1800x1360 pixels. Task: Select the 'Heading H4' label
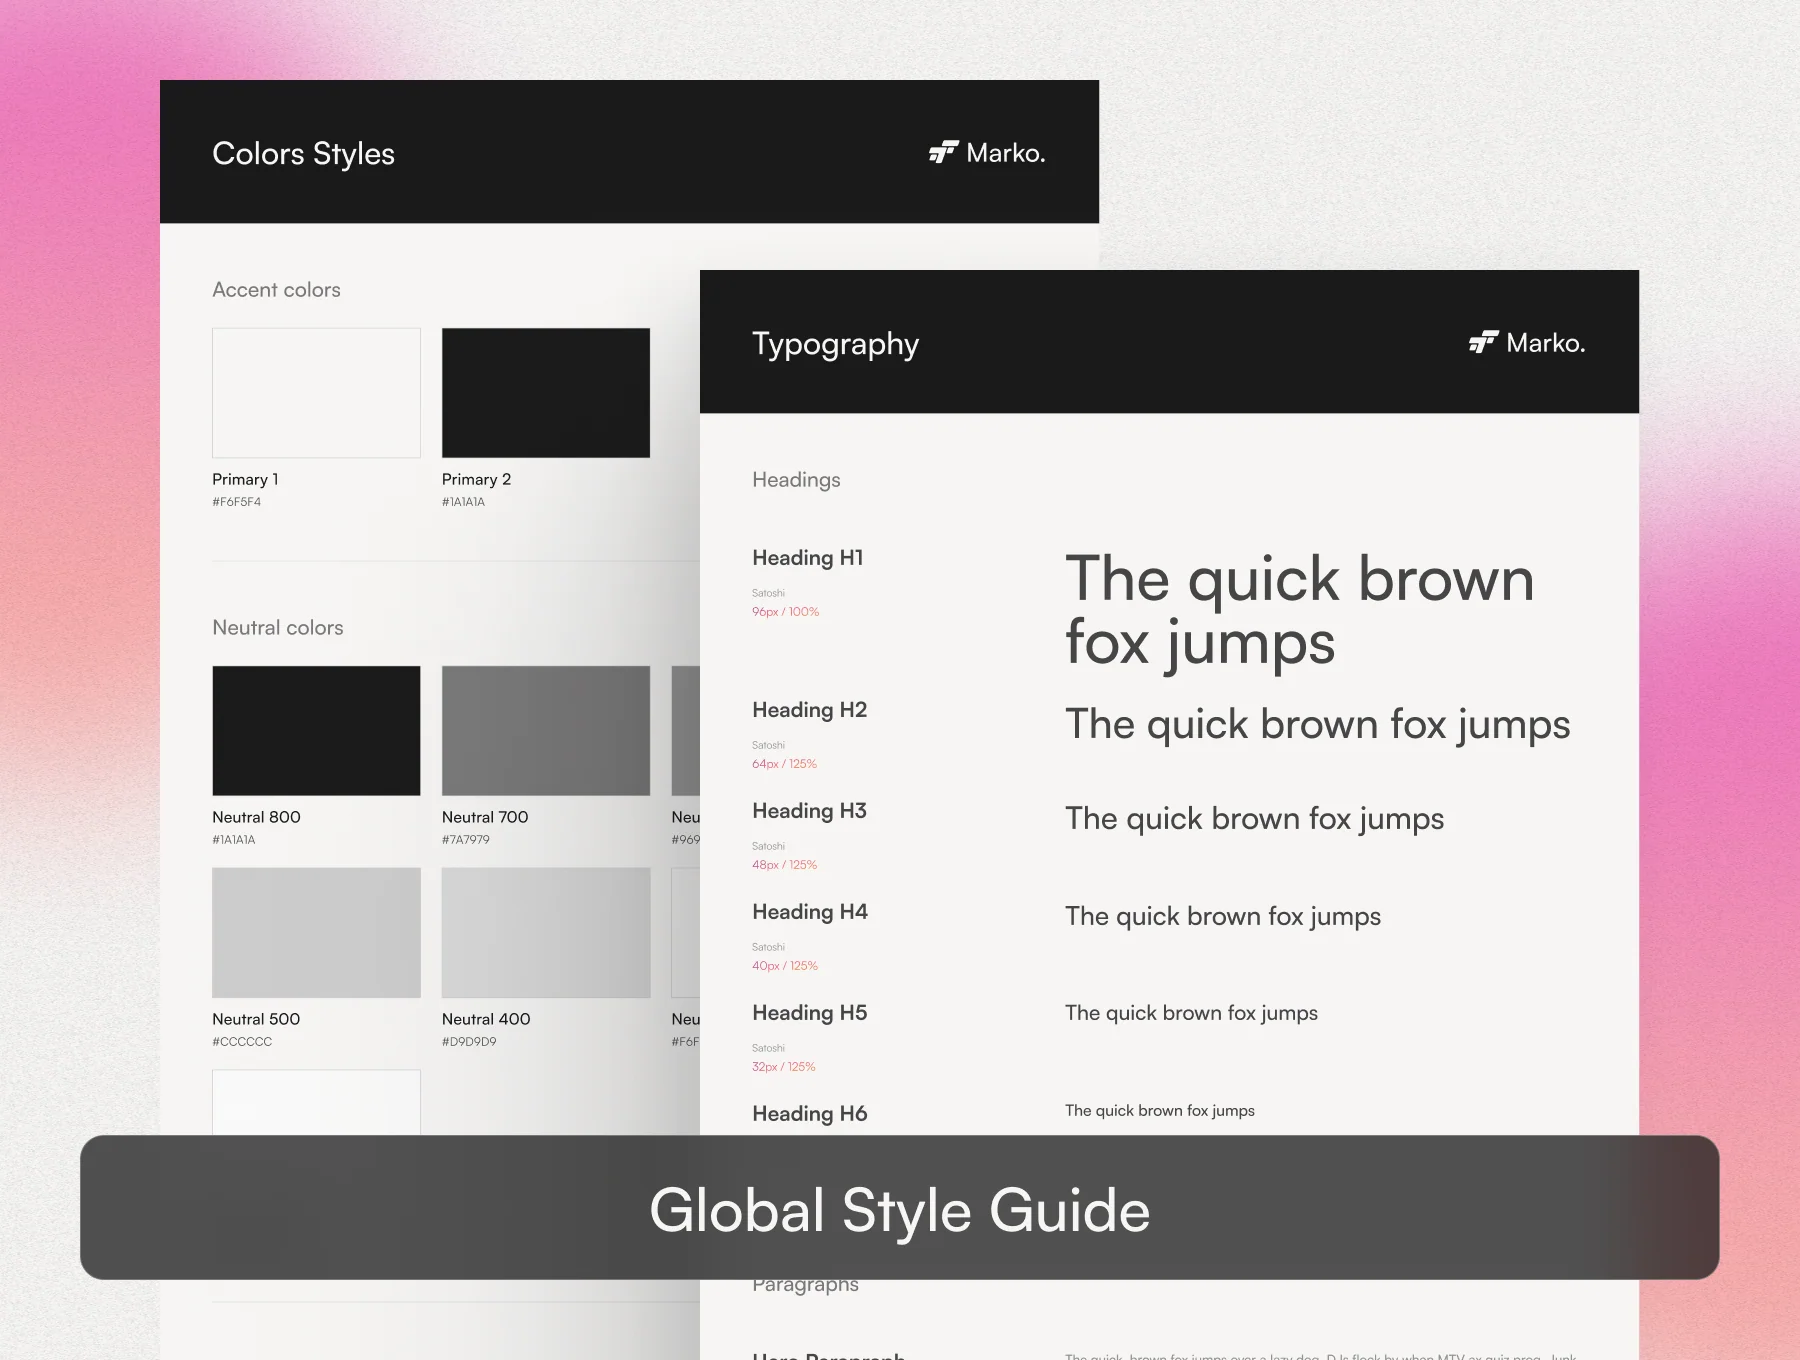809,912
